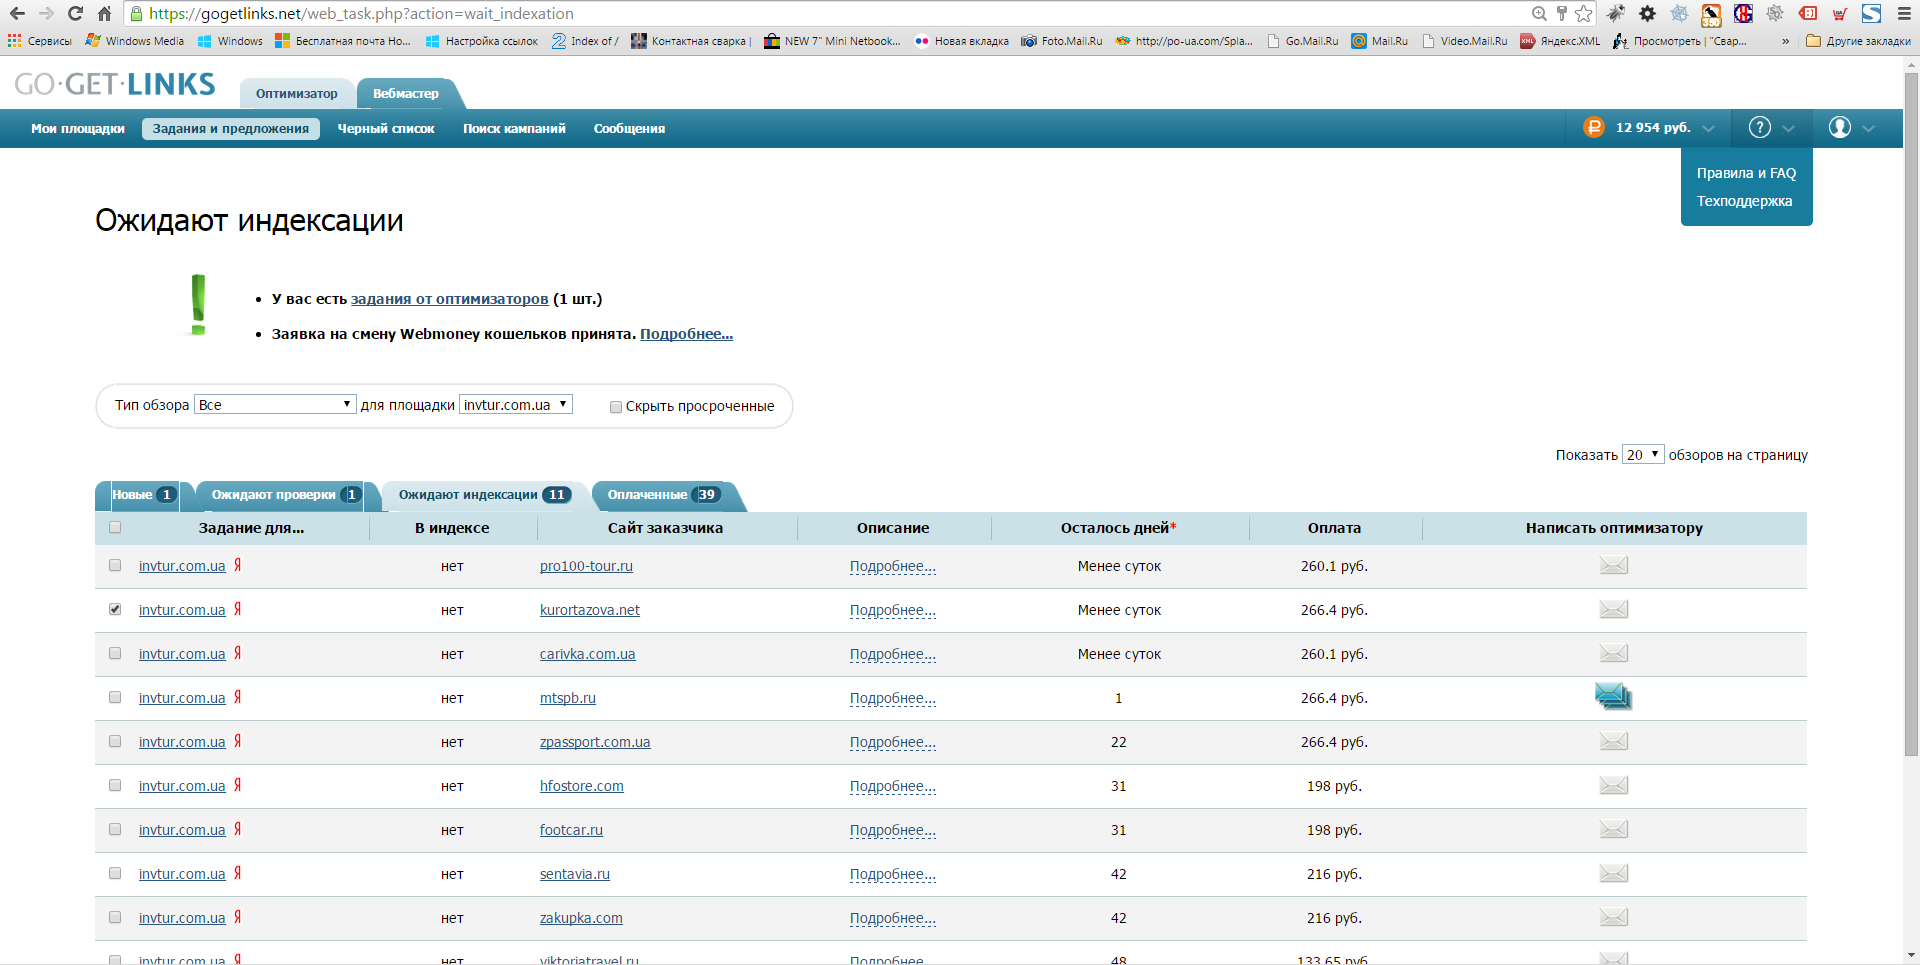Open message envelope for hfostore.com row
The height and width of the screenshot is (965, 1920).
(x=1613, y=786)
